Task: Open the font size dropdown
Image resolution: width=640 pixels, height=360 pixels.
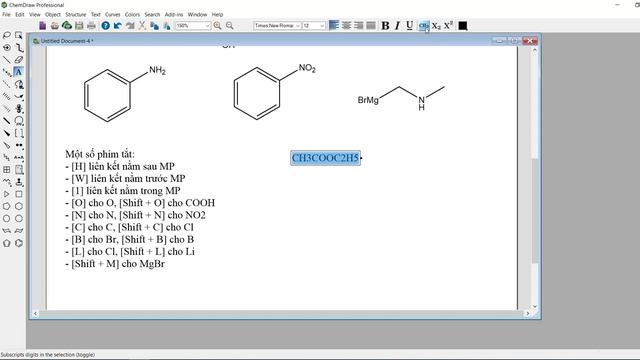Action: pyautogui.click(x=322, y=26)
